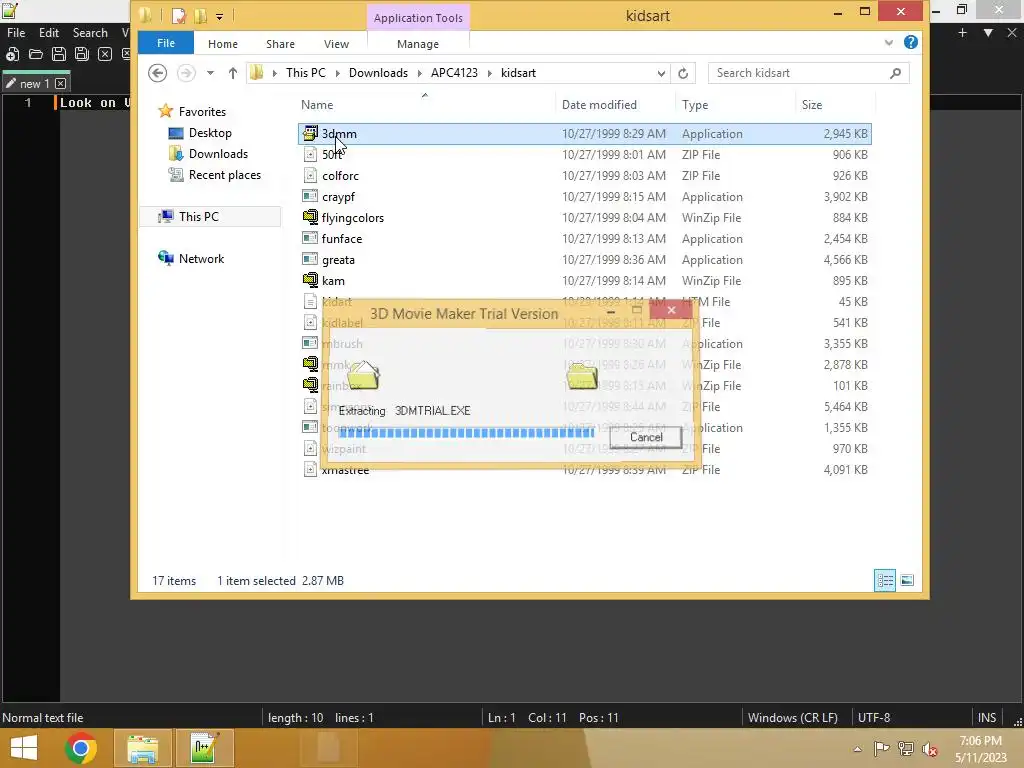Click Notepad++ New file icon

[x=12, y=54]
